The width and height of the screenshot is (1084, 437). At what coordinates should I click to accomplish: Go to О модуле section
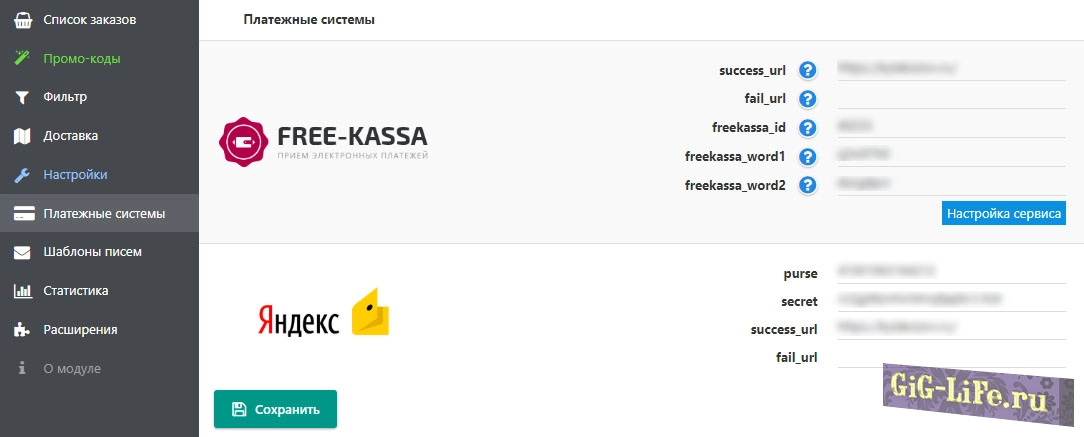pos(72,368)
